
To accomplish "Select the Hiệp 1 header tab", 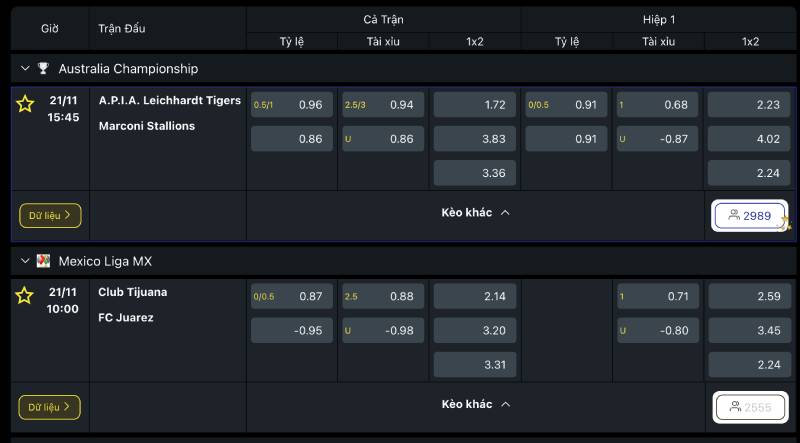I will tap(660, 20).
